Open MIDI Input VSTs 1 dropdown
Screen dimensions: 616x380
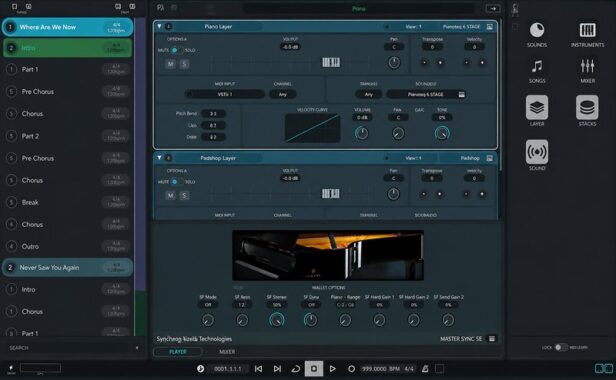point(225,94)
